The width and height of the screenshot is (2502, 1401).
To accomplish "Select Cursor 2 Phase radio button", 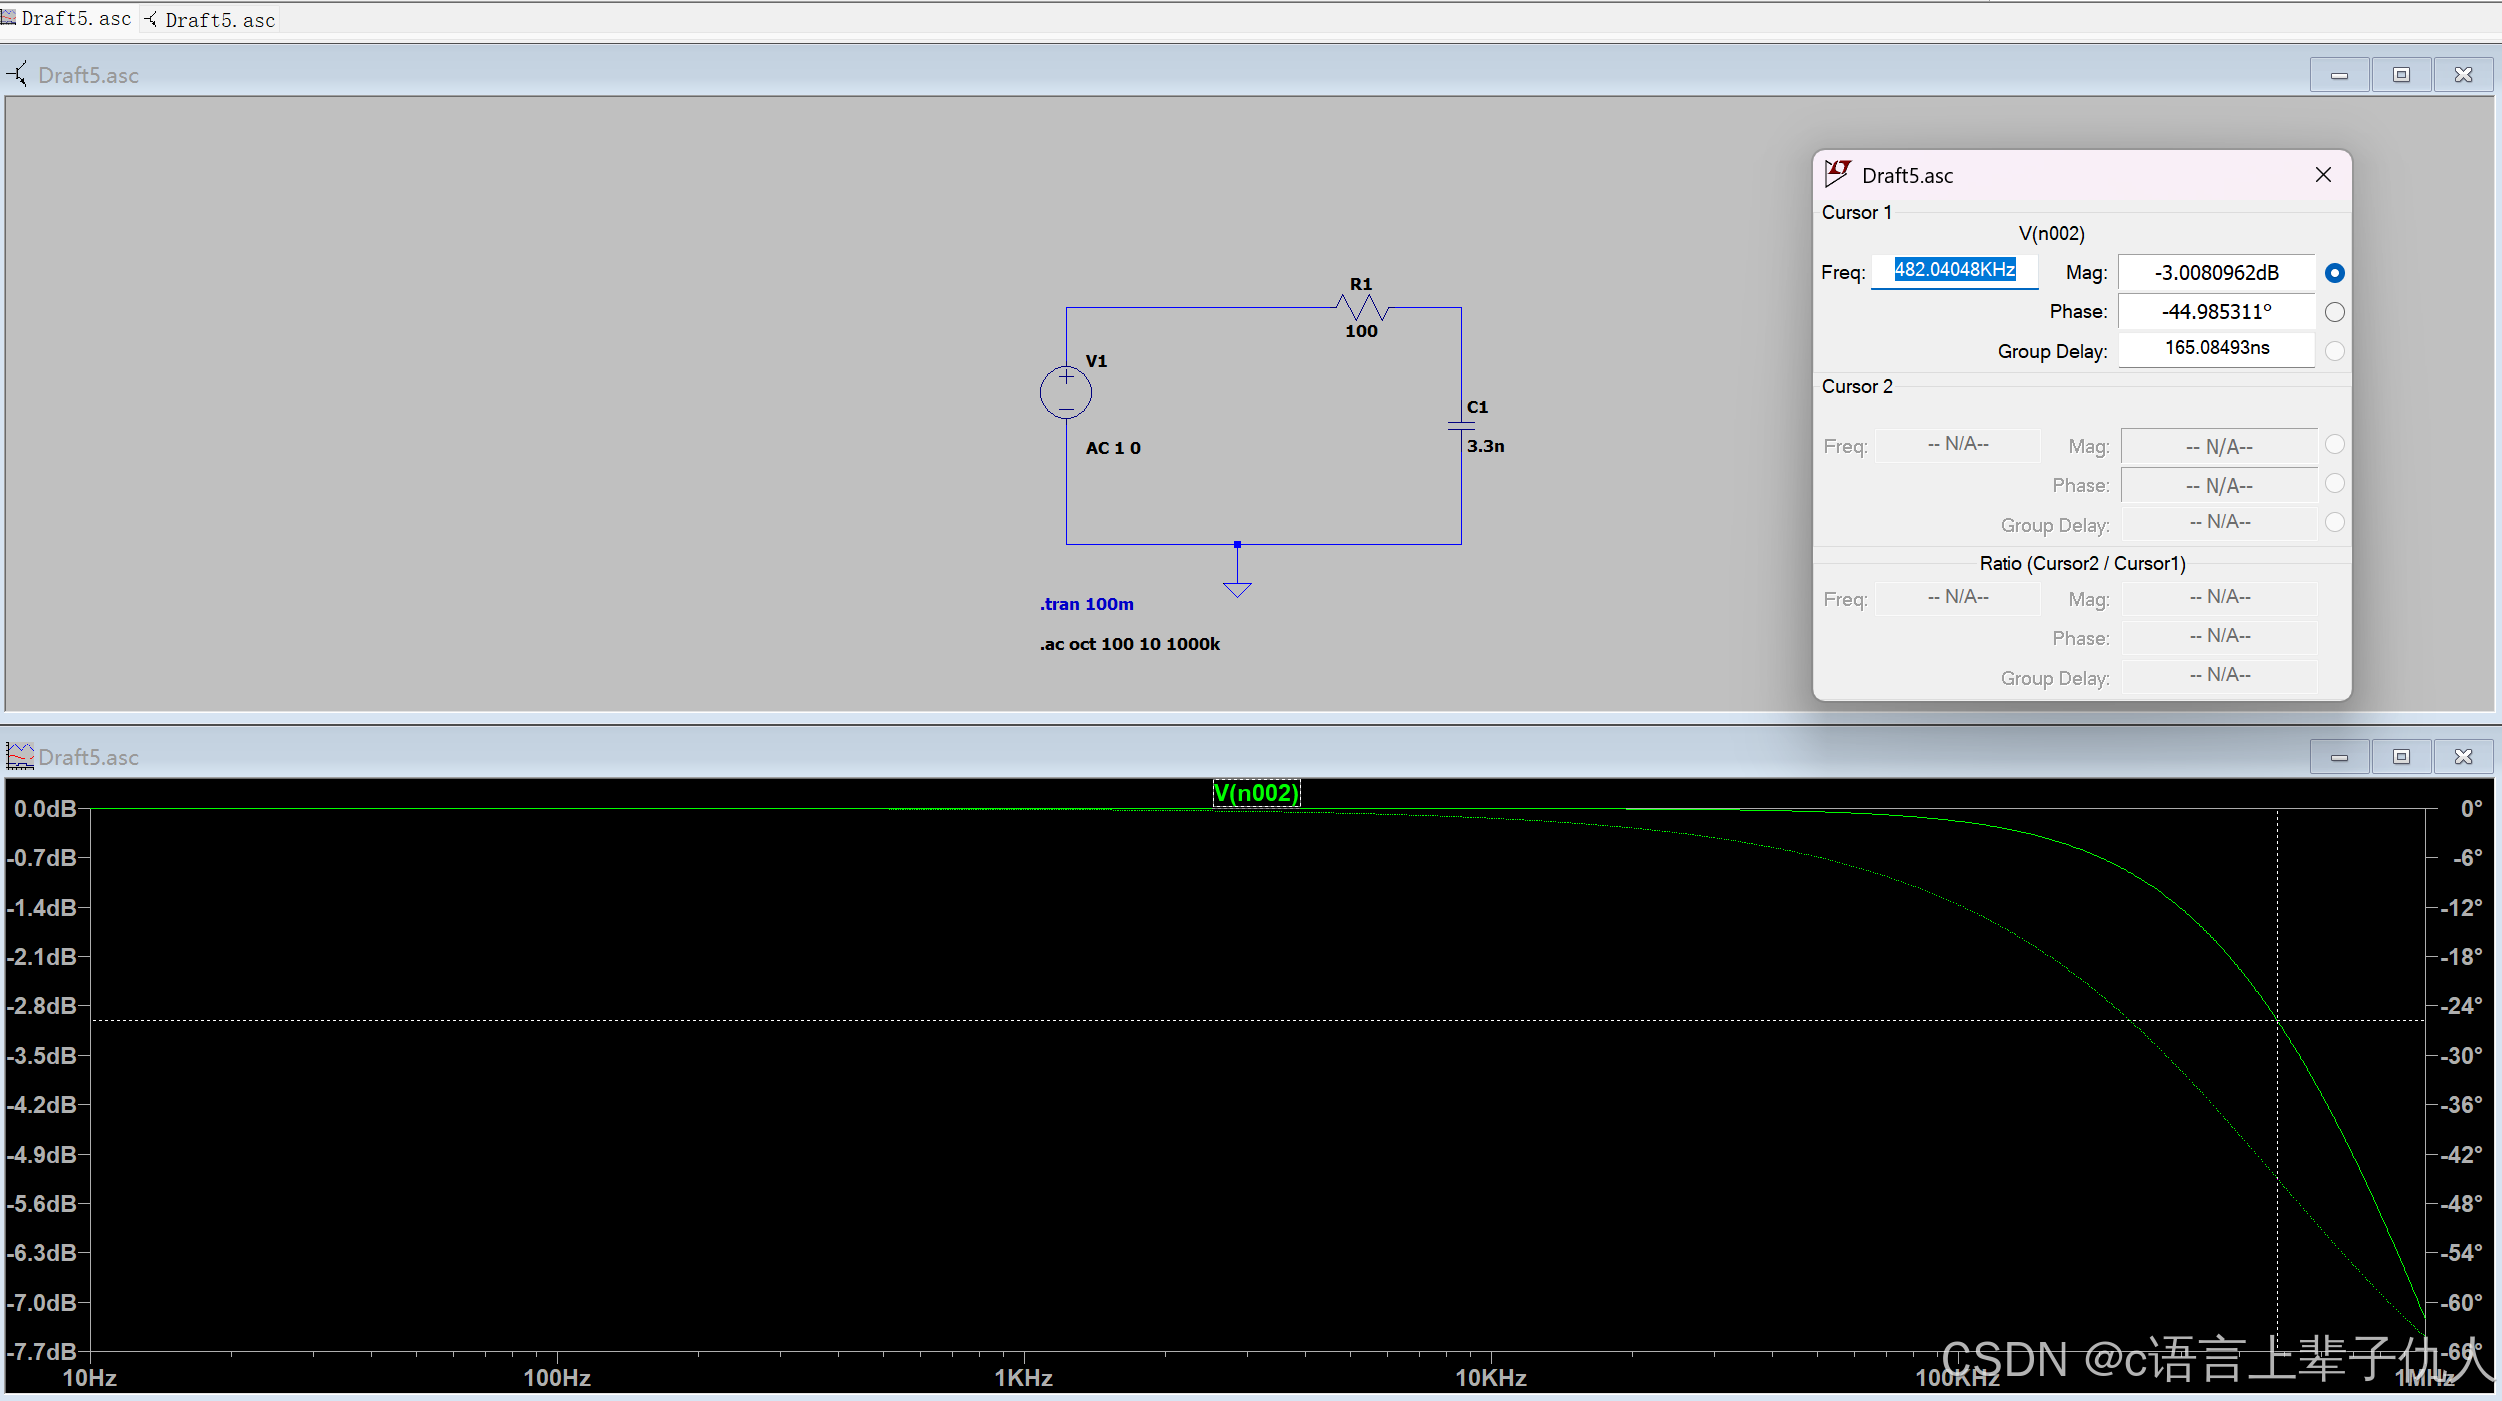I will [2334, 483].
